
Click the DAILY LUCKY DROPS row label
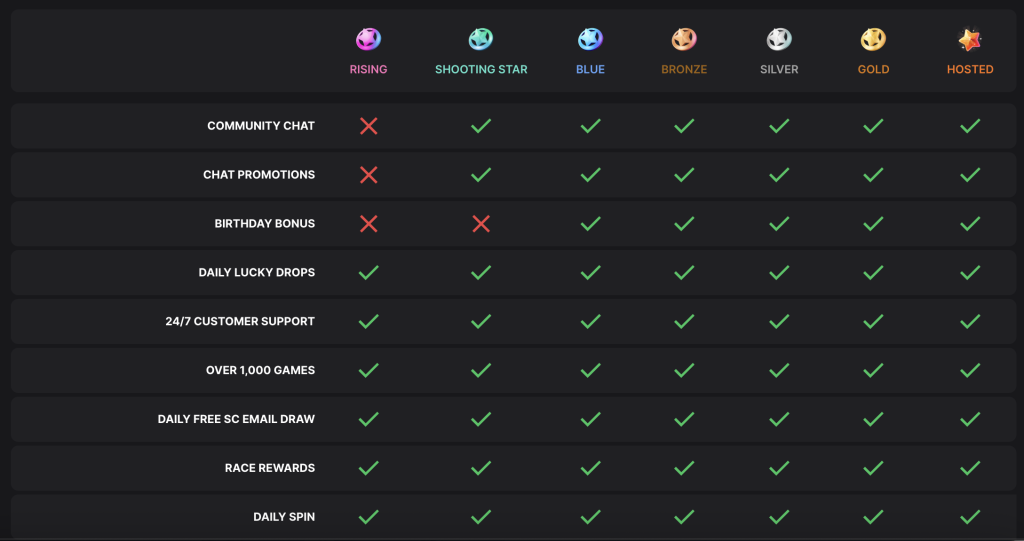(x=257, y=272)
